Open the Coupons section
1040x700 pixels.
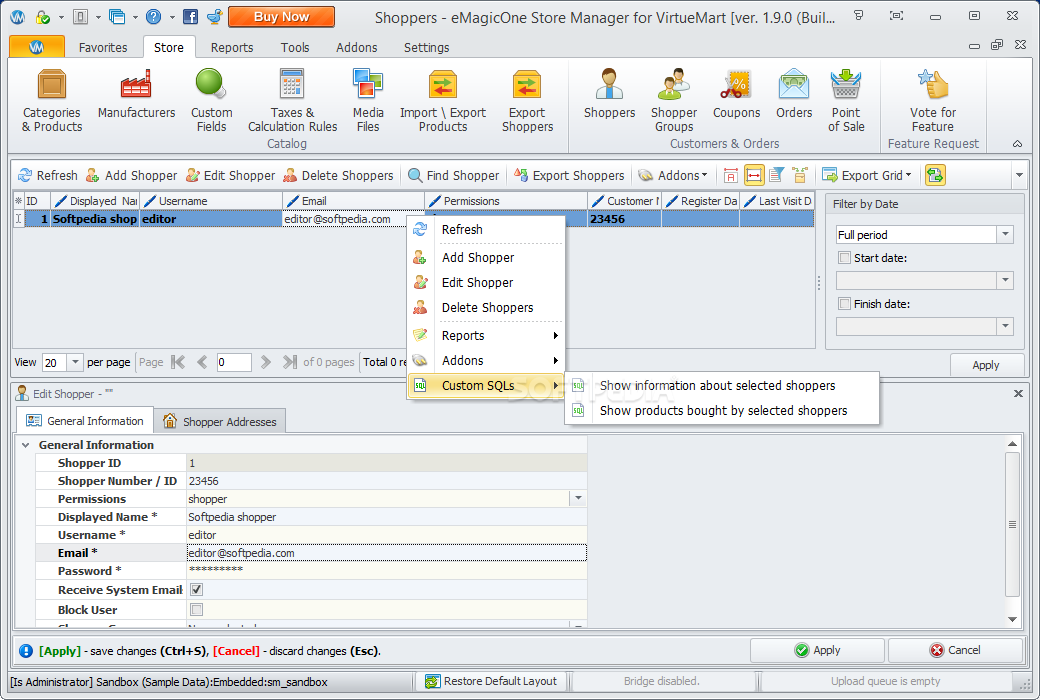[736, 94]
